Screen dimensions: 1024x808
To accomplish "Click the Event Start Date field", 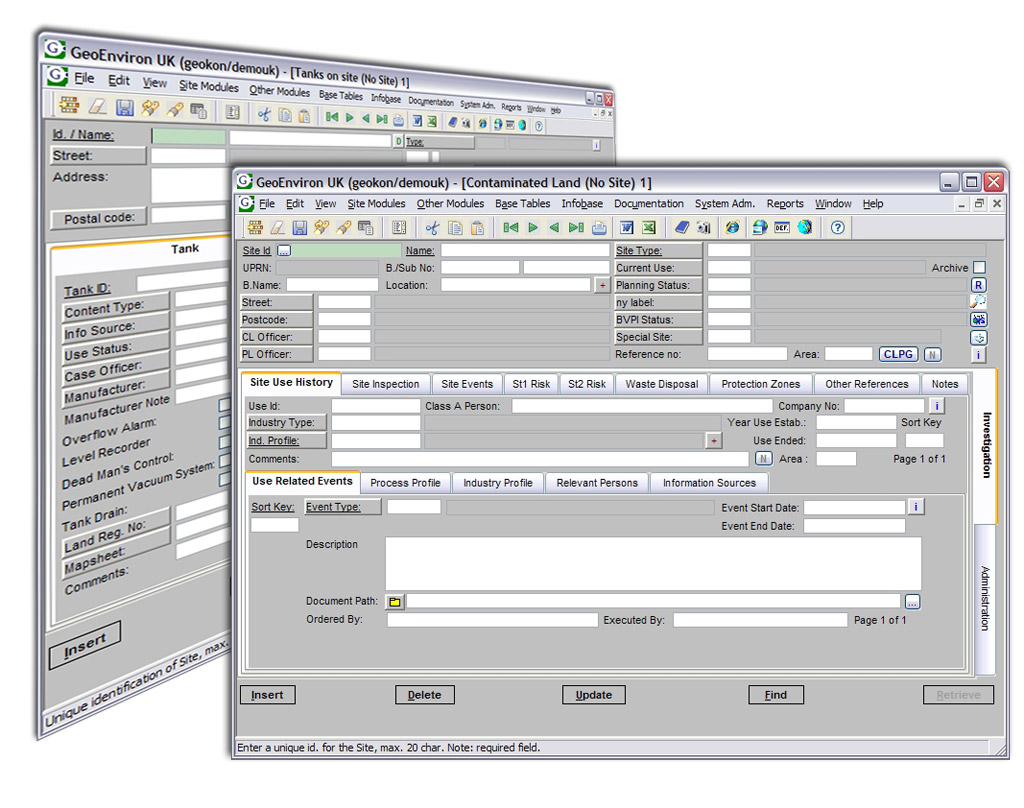I will pyautogui.click(x=854, y=508).
